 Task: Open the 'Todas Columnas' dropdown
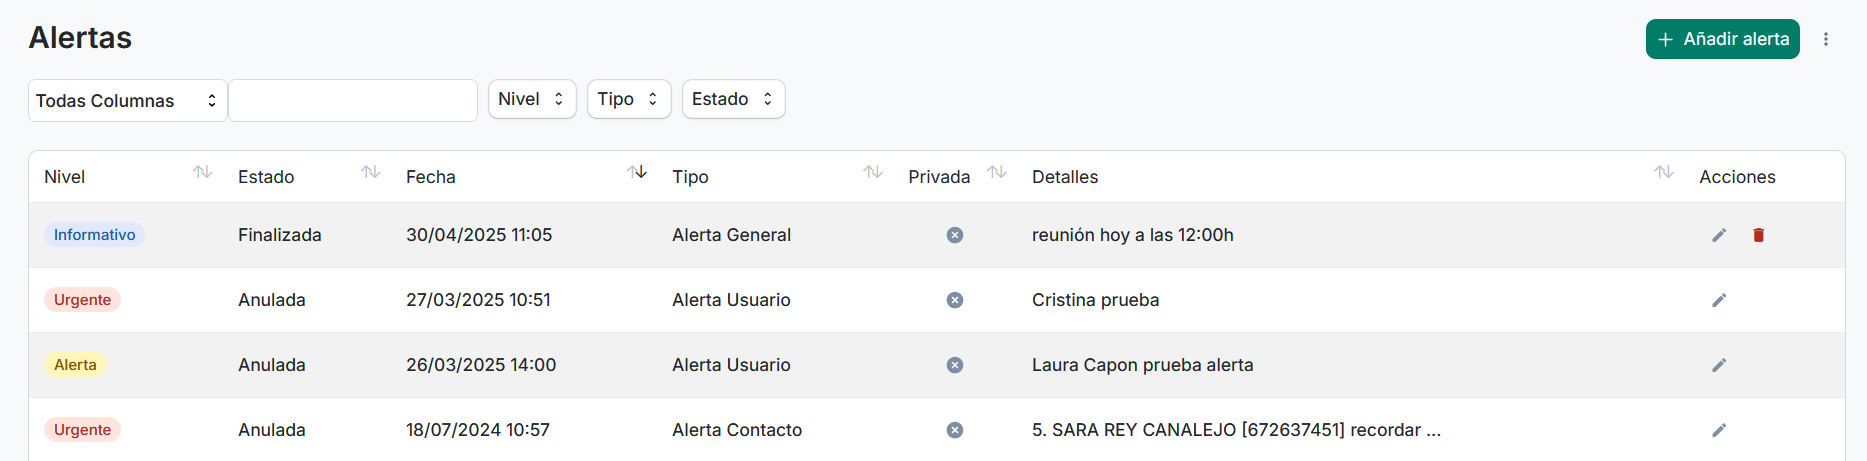click(x=127, y=100)
